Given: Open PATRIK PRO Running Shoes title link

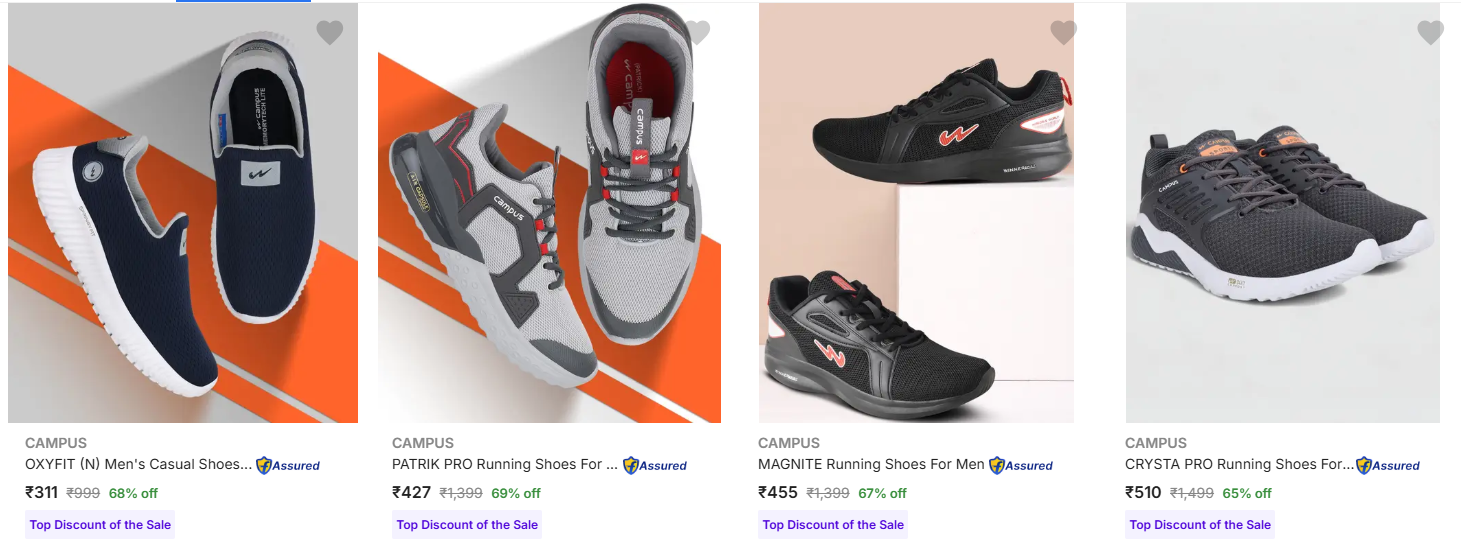Looking at the screenshot, I should (505, 464).
